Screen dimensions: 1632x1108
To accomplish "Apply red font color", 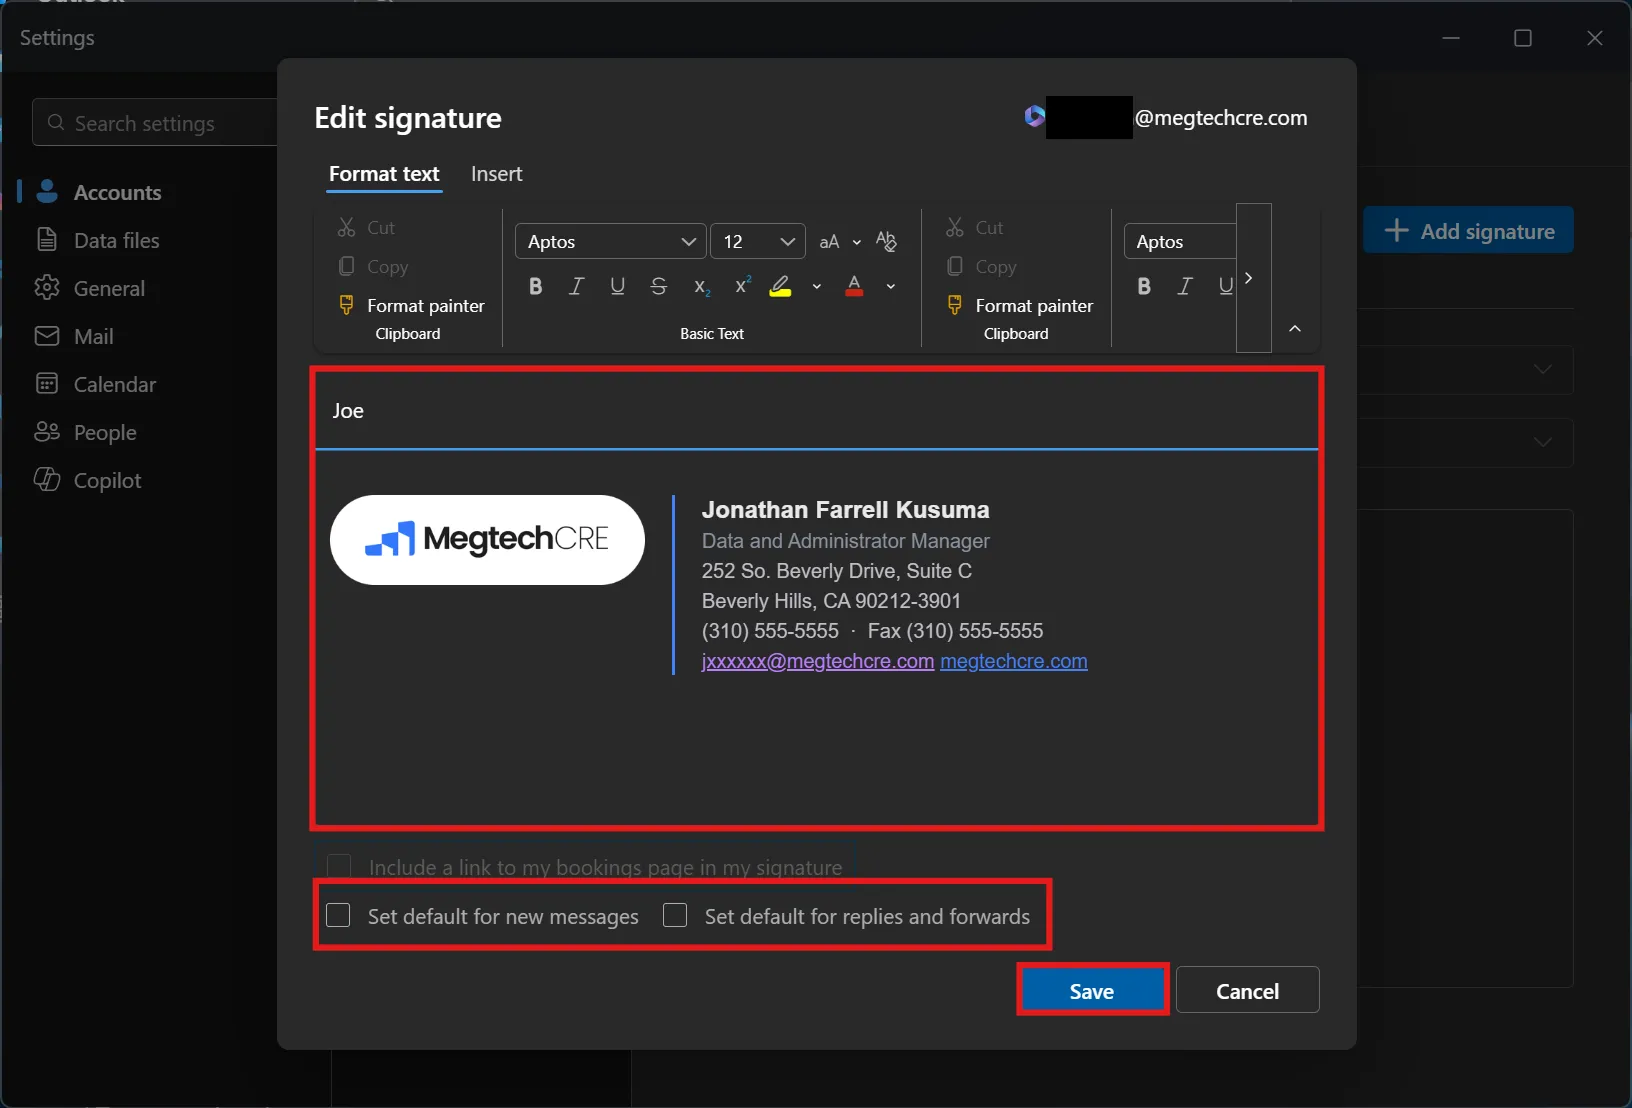I will [854, 287].
